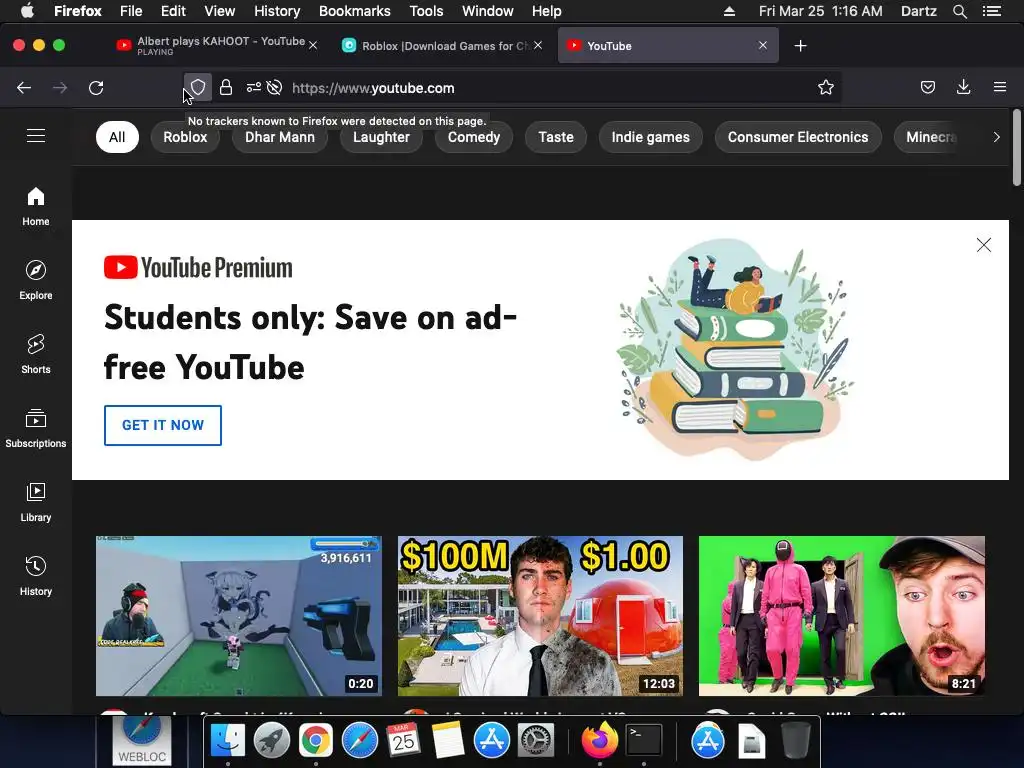The image size is (1024, 768).
Task: Open the tracking protection shield icon
Action: (198, 88)
